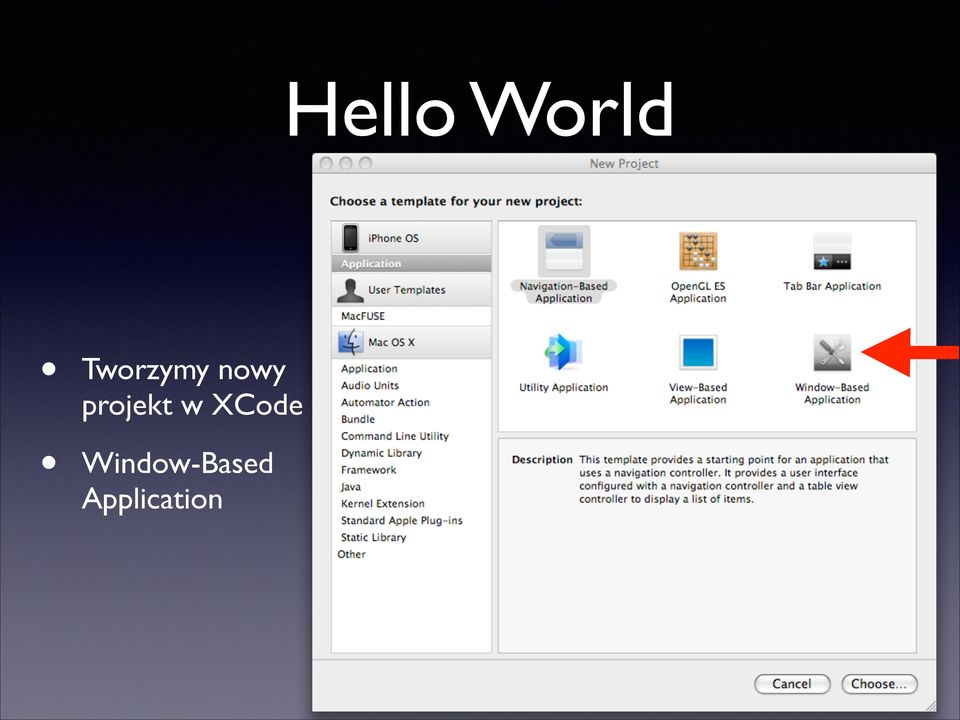Click the iPhone OS phone icon
960x720 pixels.
350,238
